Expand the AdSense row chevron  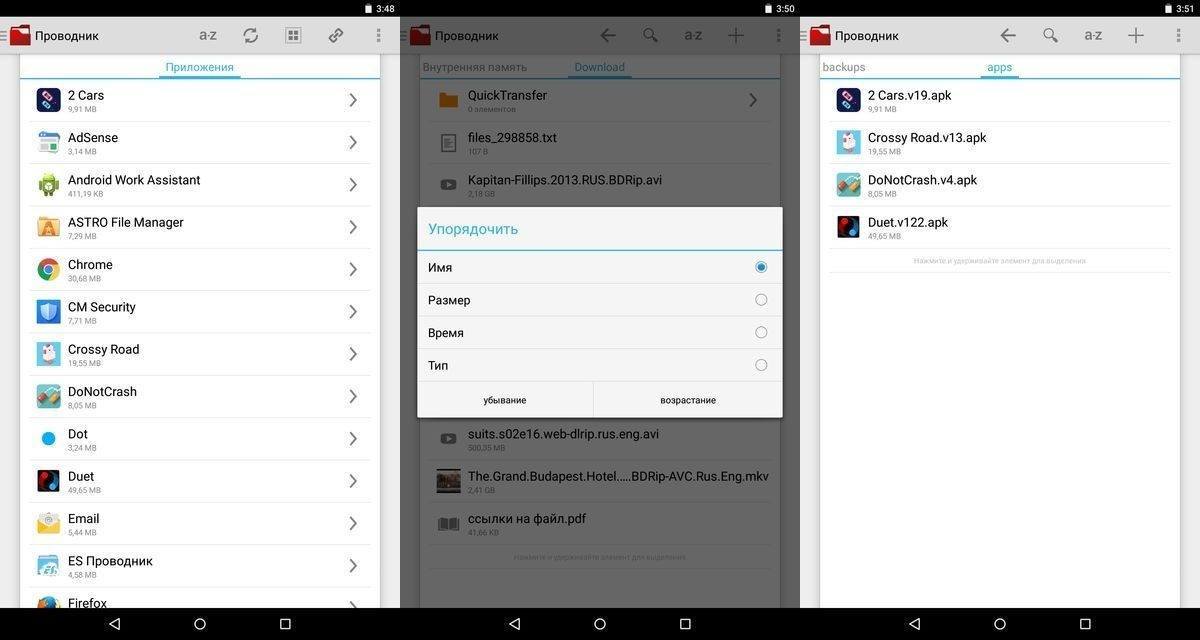tap(353, 142)
